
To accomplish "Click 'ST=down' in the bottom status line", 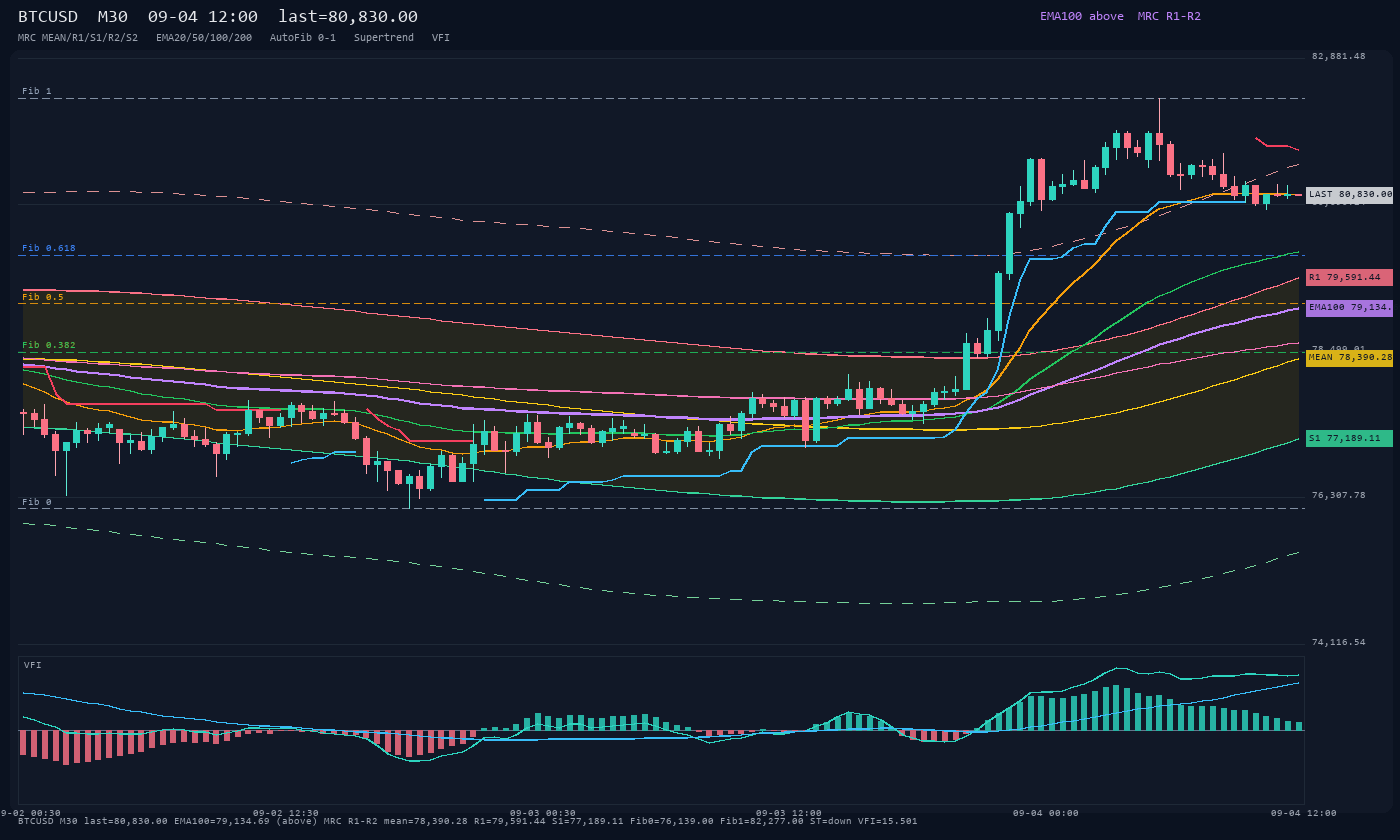I will 831,821.
